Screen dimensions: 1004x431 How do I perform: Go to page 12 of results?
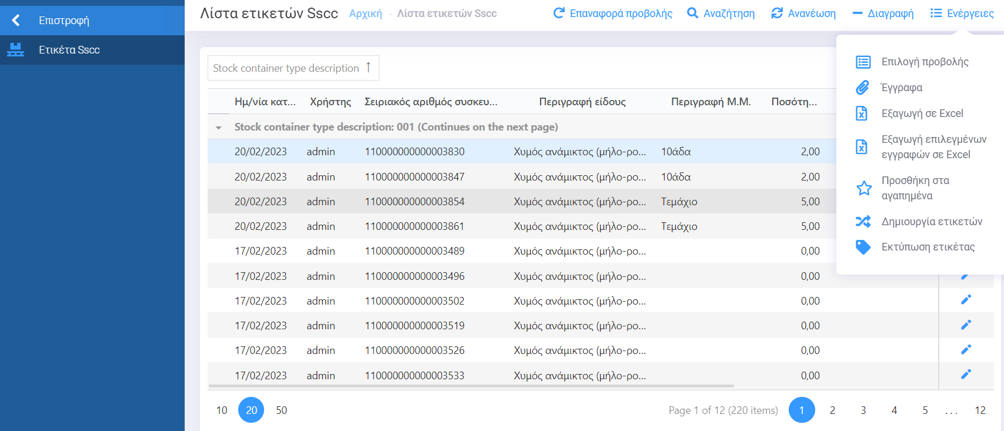980,410
